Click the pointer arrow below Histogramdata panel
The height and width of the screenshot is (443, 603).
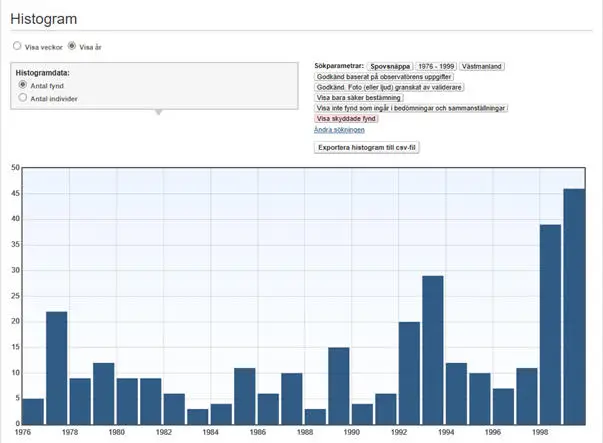coord(155,112)
